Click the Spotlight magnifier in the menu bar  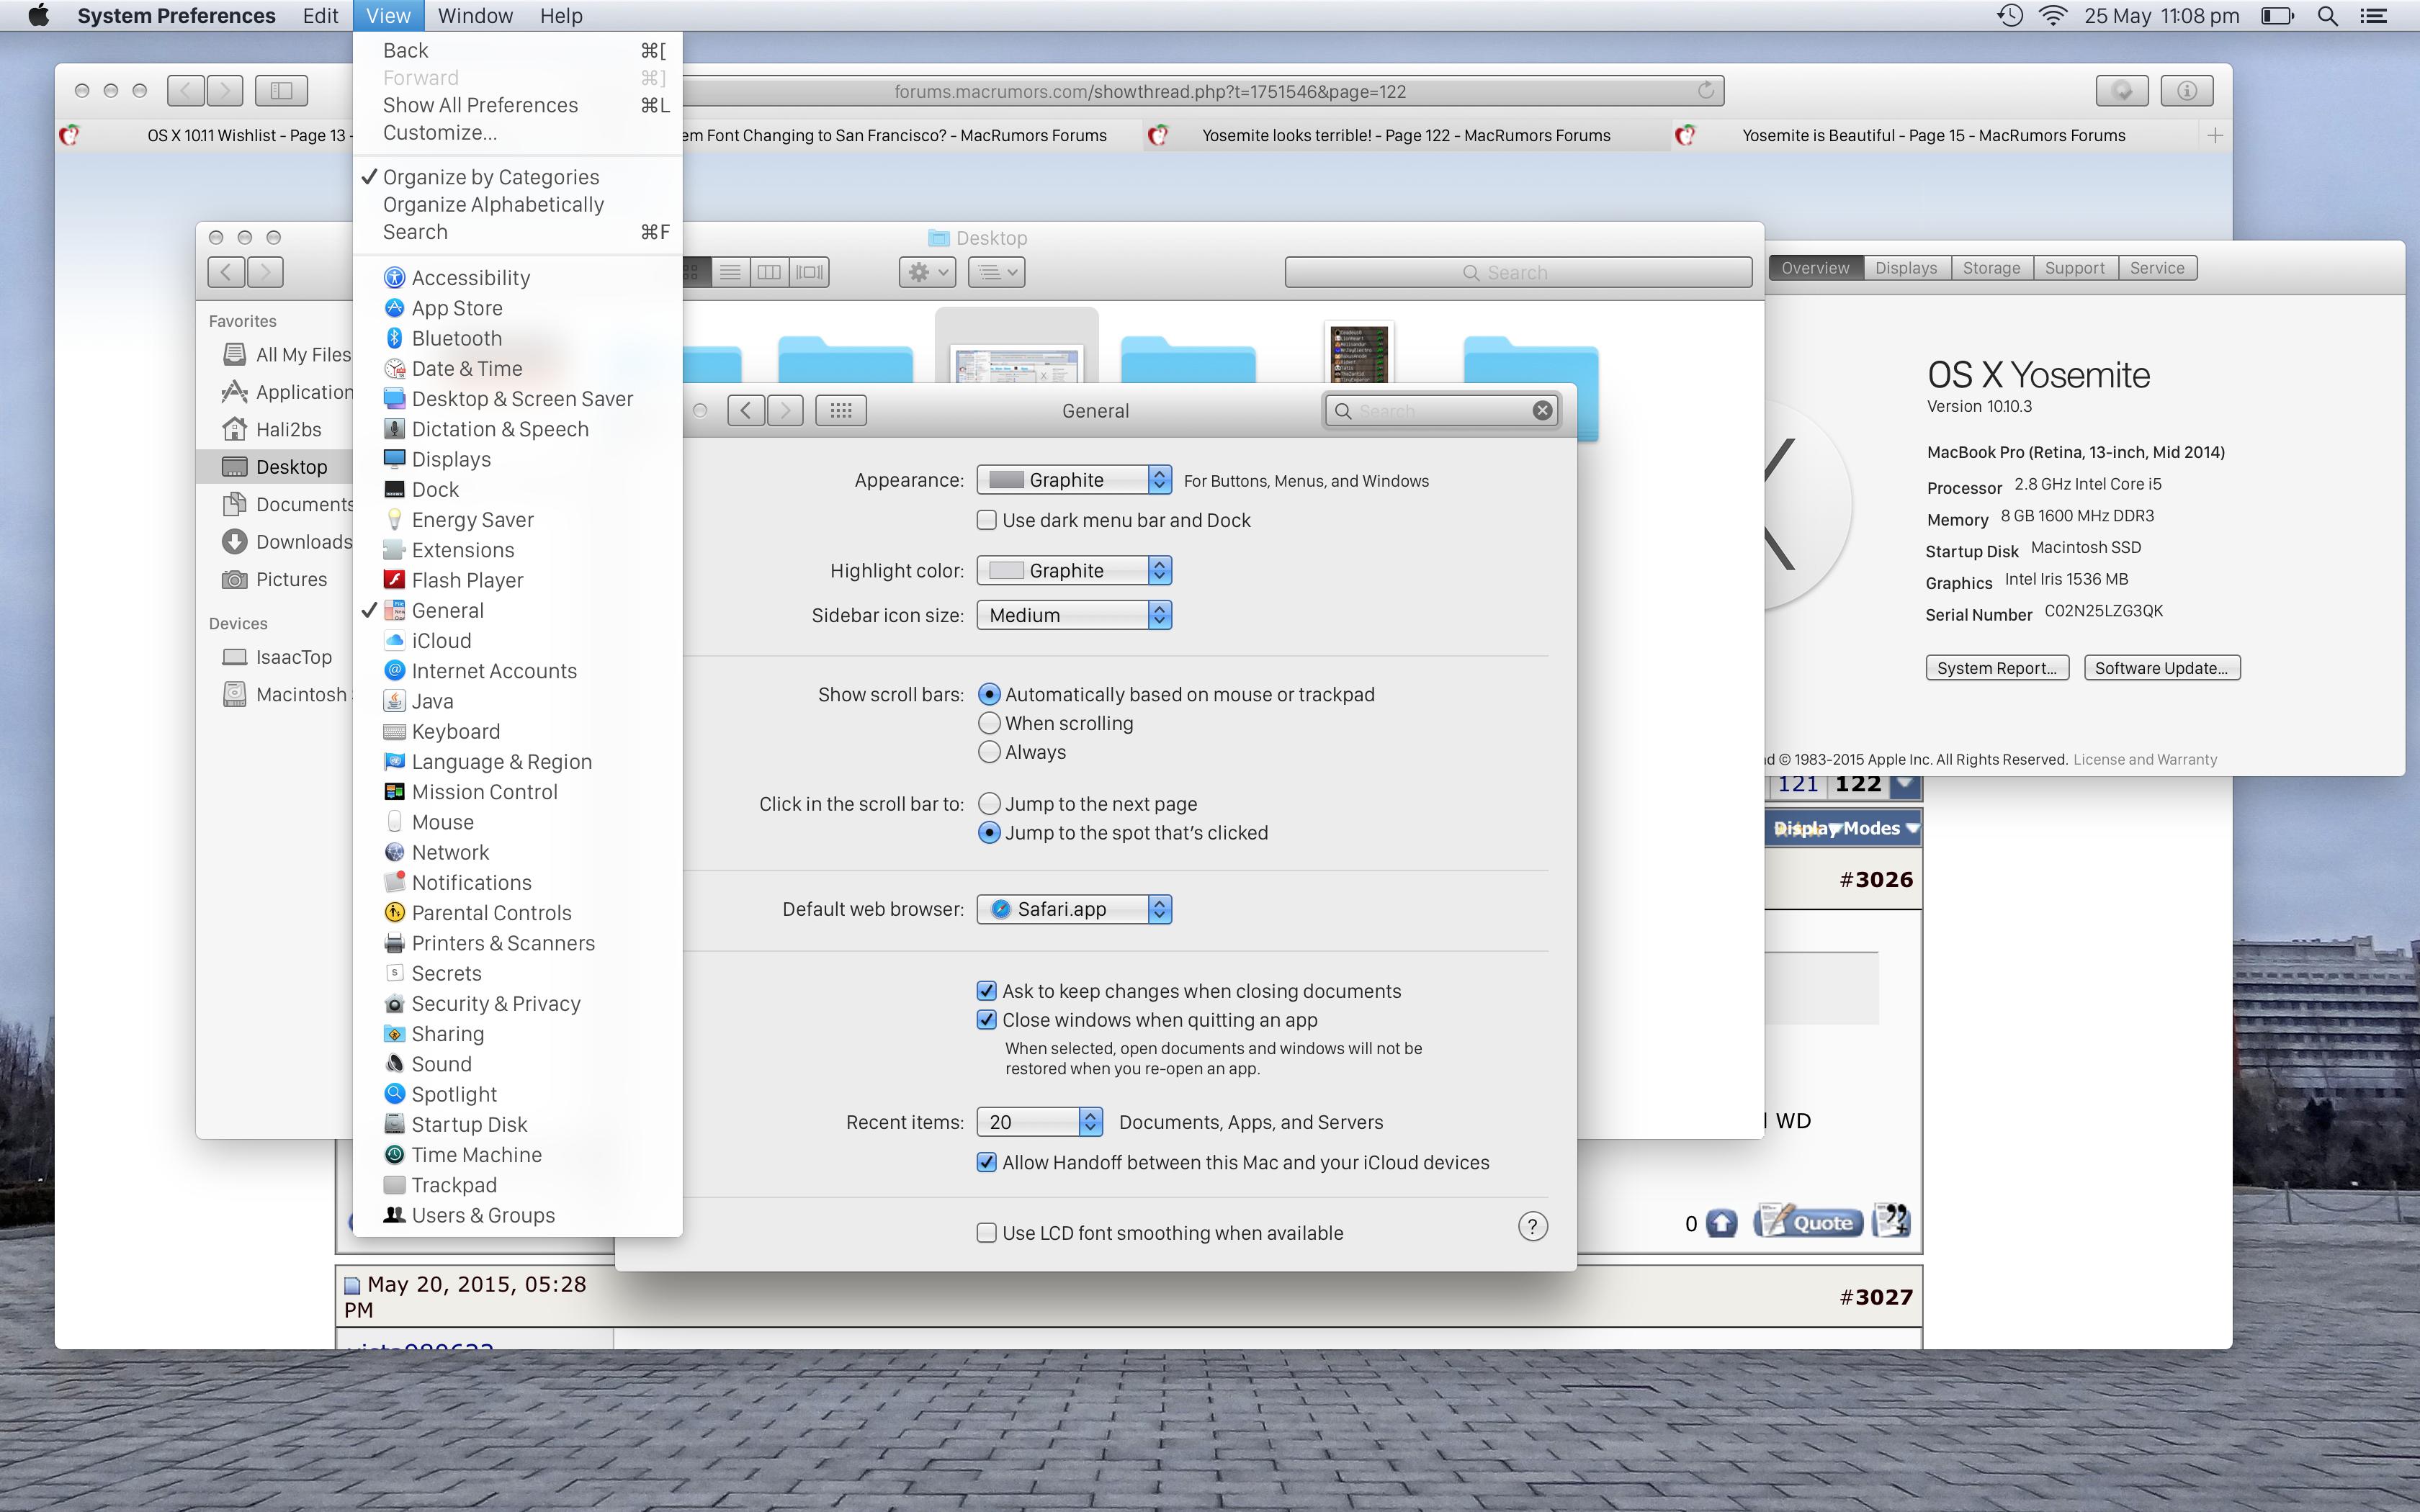click(x=2327, y=16)
